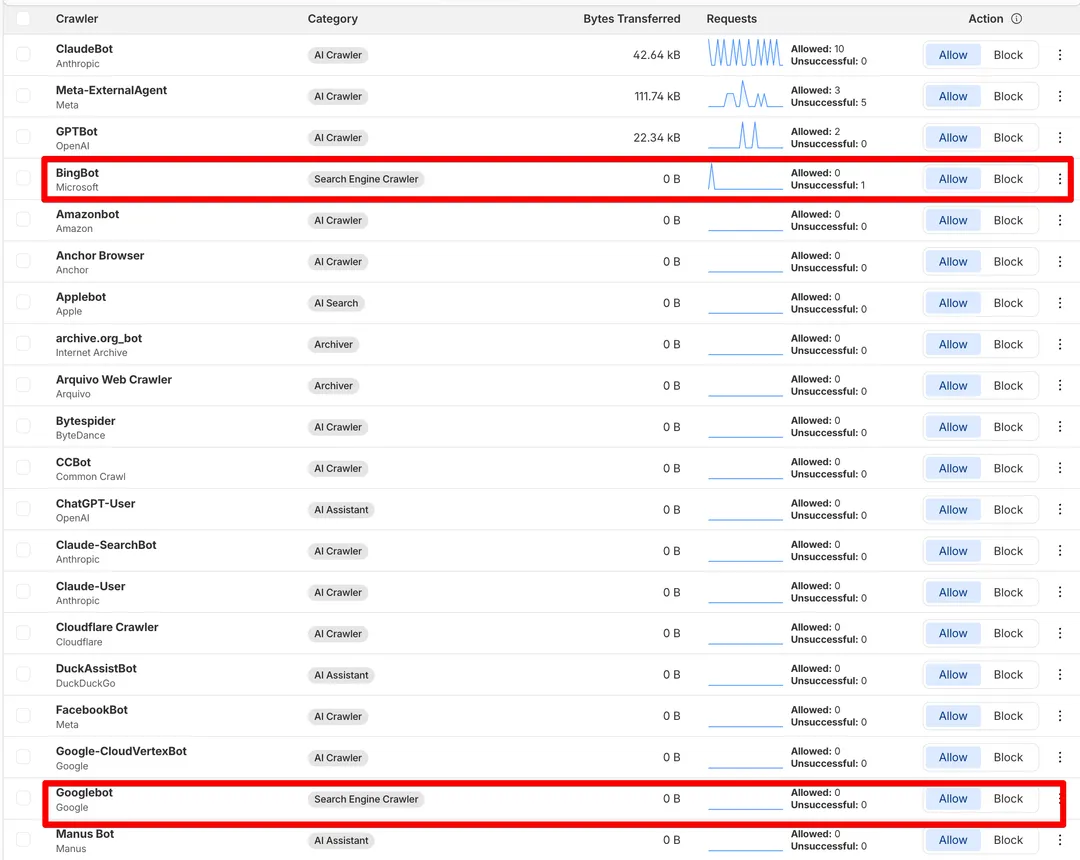Viewport: 1080px width, 860px height.
Task: Click the Meta-ExternalAgent requests sparkline chart
Action: coord(745,94)
